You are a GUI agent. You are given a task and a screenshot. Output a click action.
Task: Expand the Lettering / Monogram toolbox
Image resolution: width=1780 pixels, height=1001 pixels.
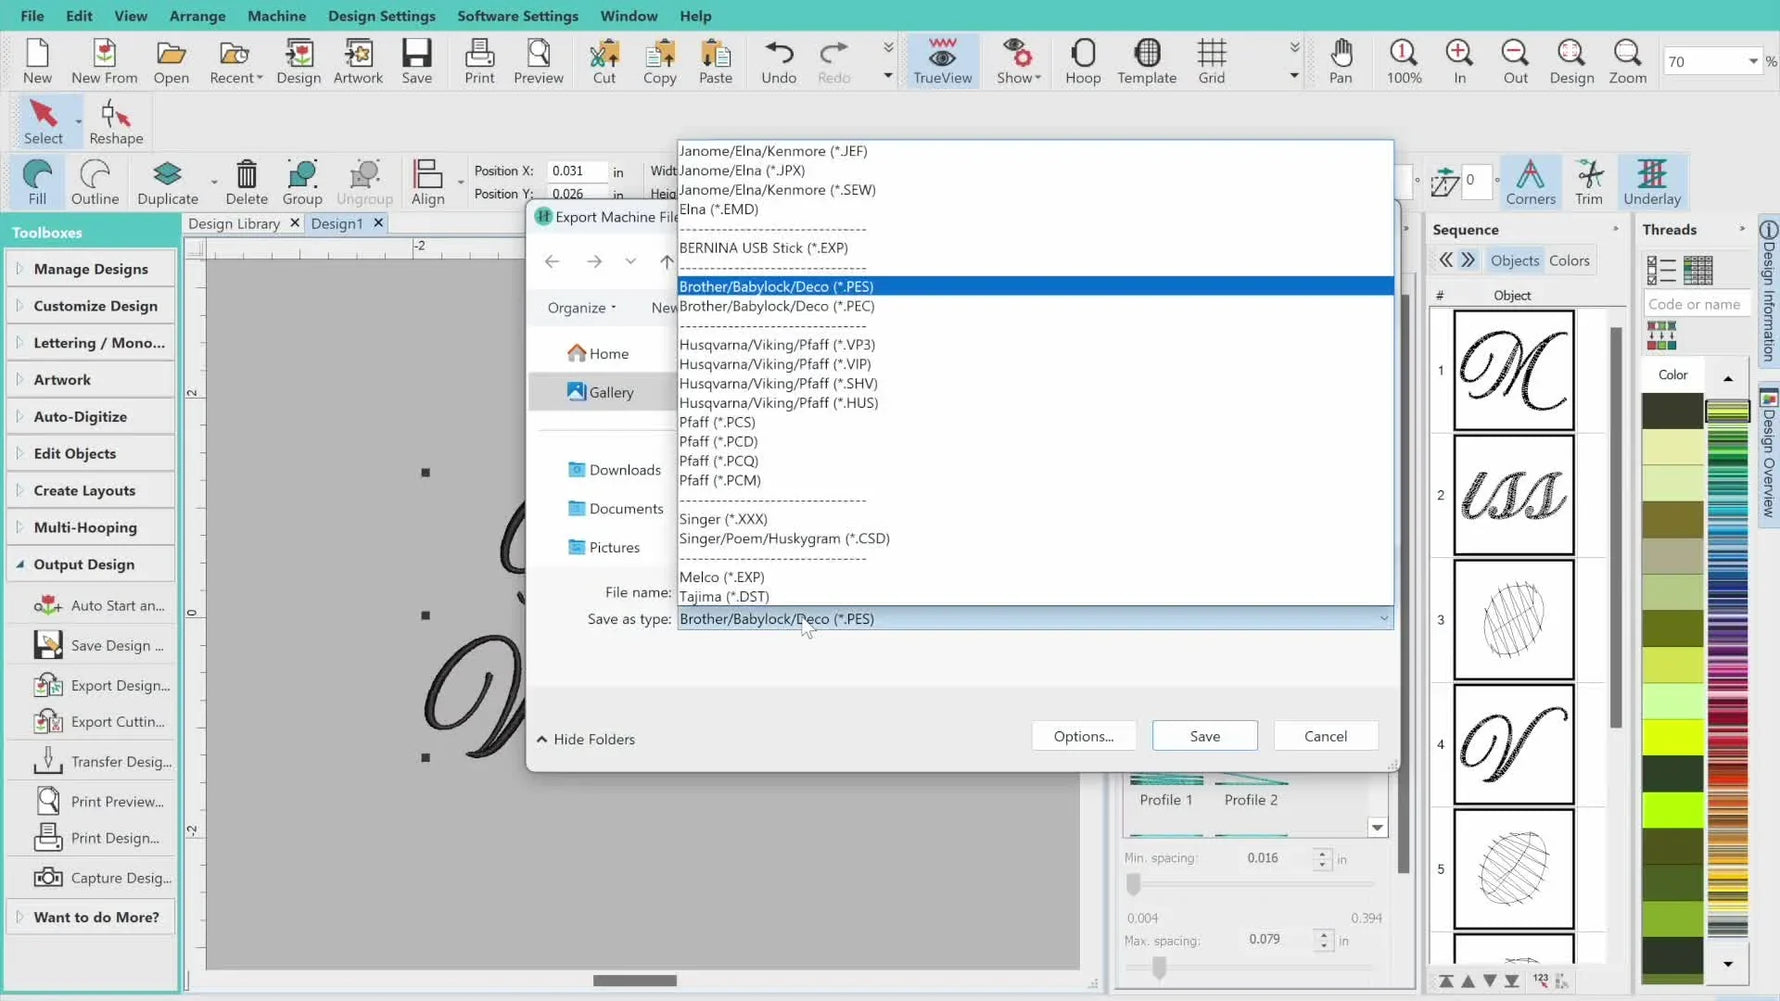coord(91,342)
